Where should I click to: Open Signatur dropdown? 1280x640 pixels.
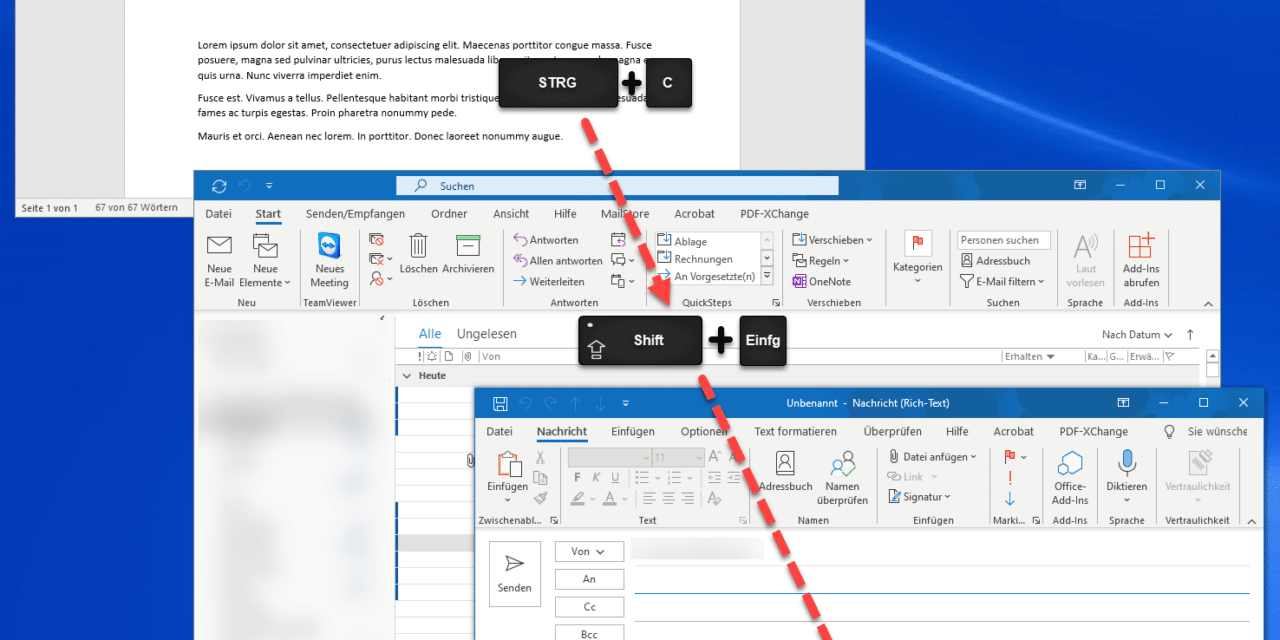(919, 497)
